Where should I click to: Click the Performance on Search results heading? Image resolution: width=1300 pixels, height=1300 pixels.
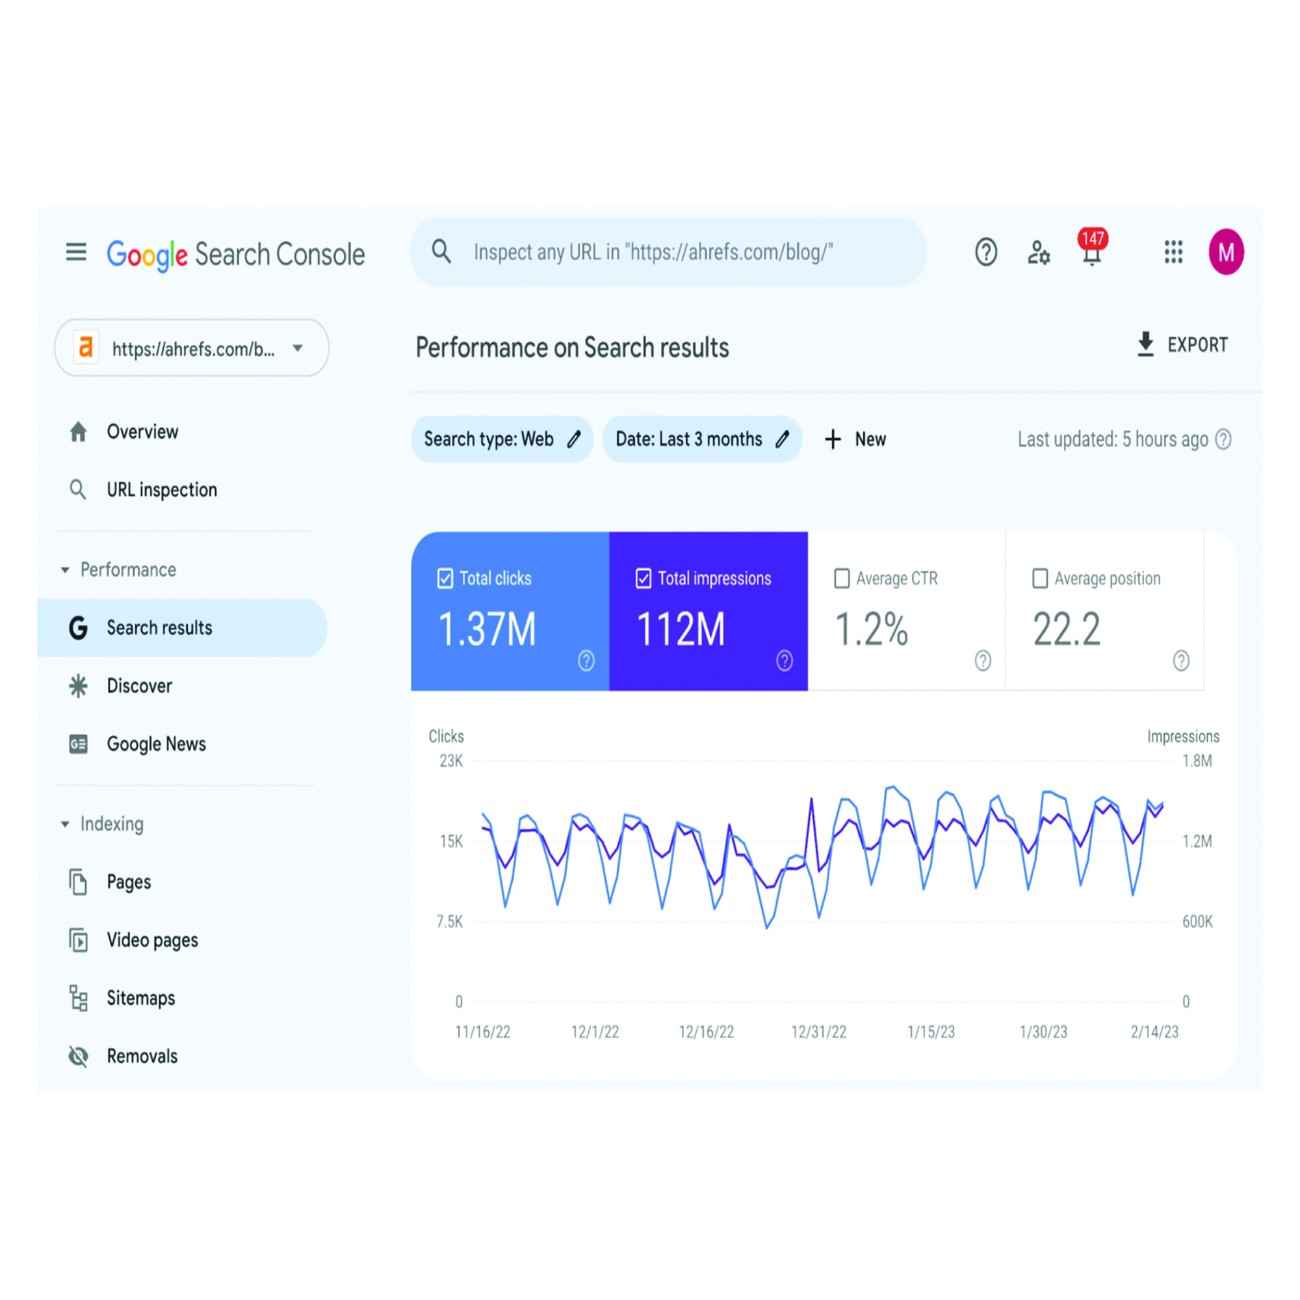[x=572, y=347]
